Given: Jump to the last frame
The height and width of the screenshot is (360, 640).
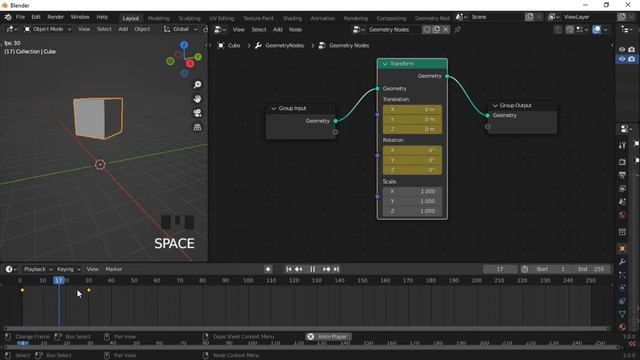Looking at the screenshot, I should tap(336, 269).
